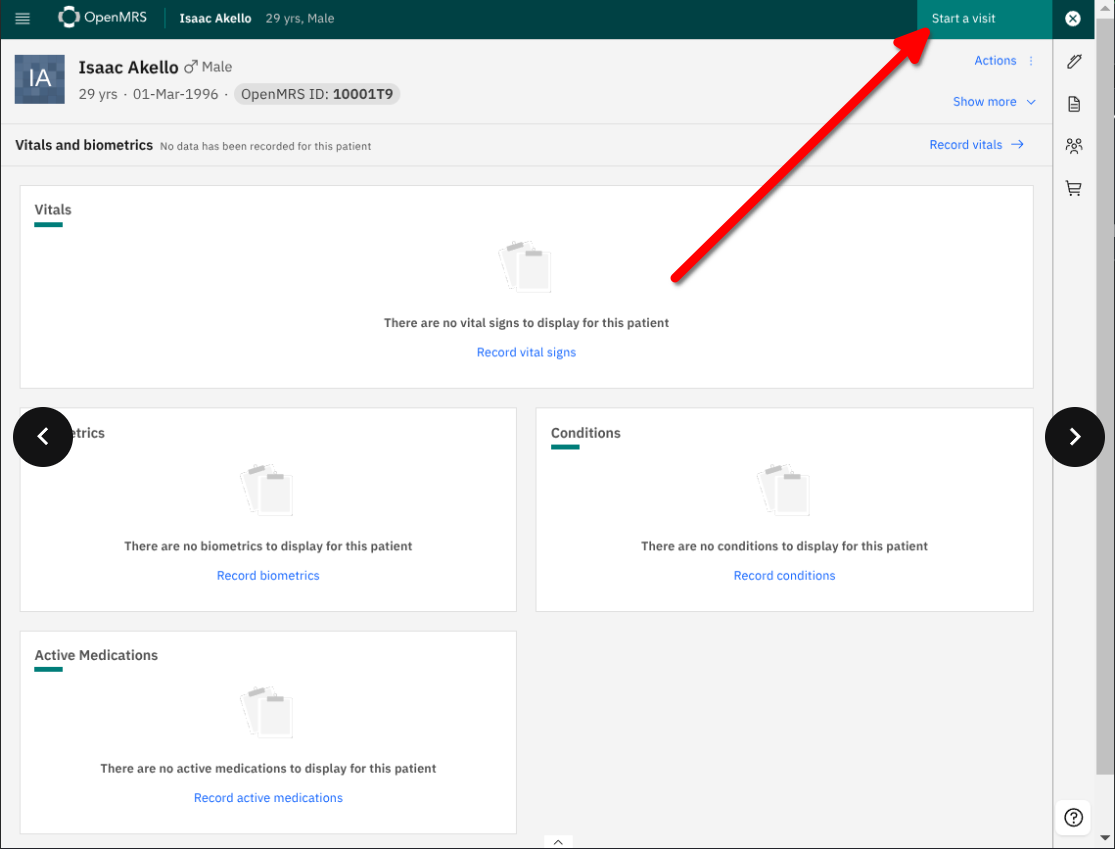This screenshot has height=849, width=1115.
Task: Open the help question mark icon
Action: pos(1073,817)
